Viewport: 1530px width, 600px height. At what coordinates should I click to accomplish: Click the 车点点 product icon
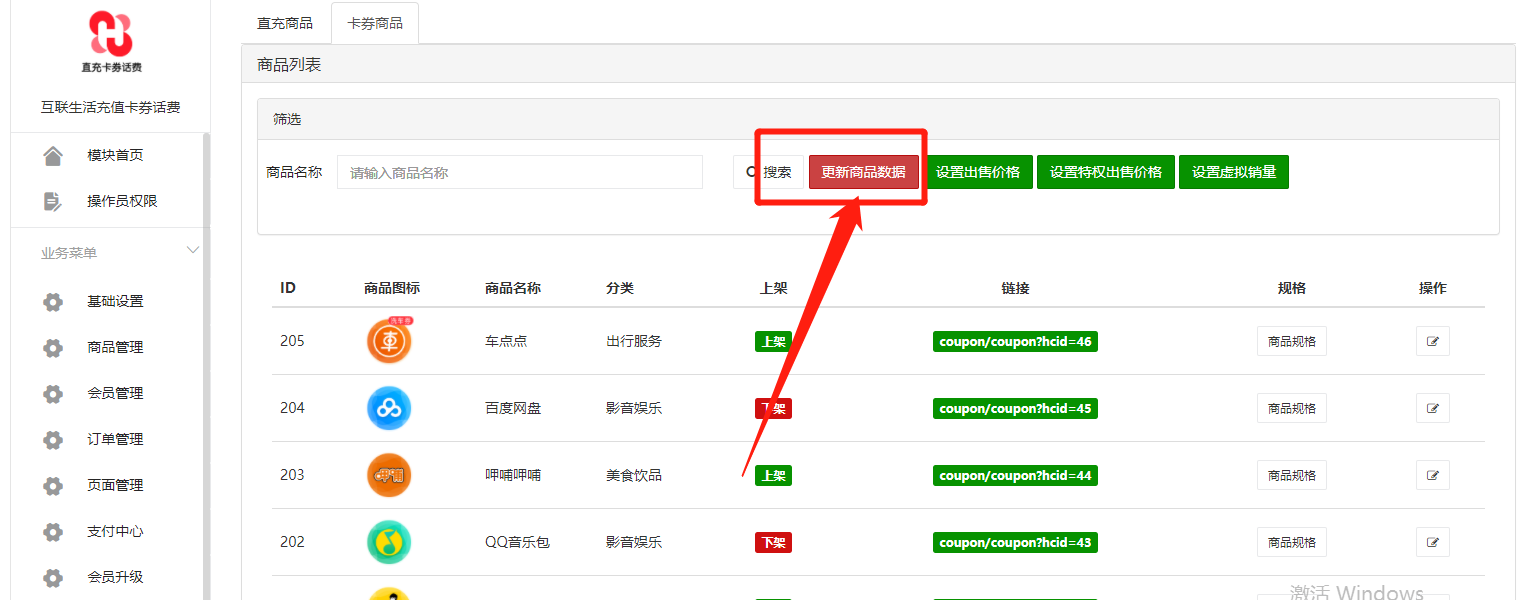pyautogui.click(x=389, y=341)
